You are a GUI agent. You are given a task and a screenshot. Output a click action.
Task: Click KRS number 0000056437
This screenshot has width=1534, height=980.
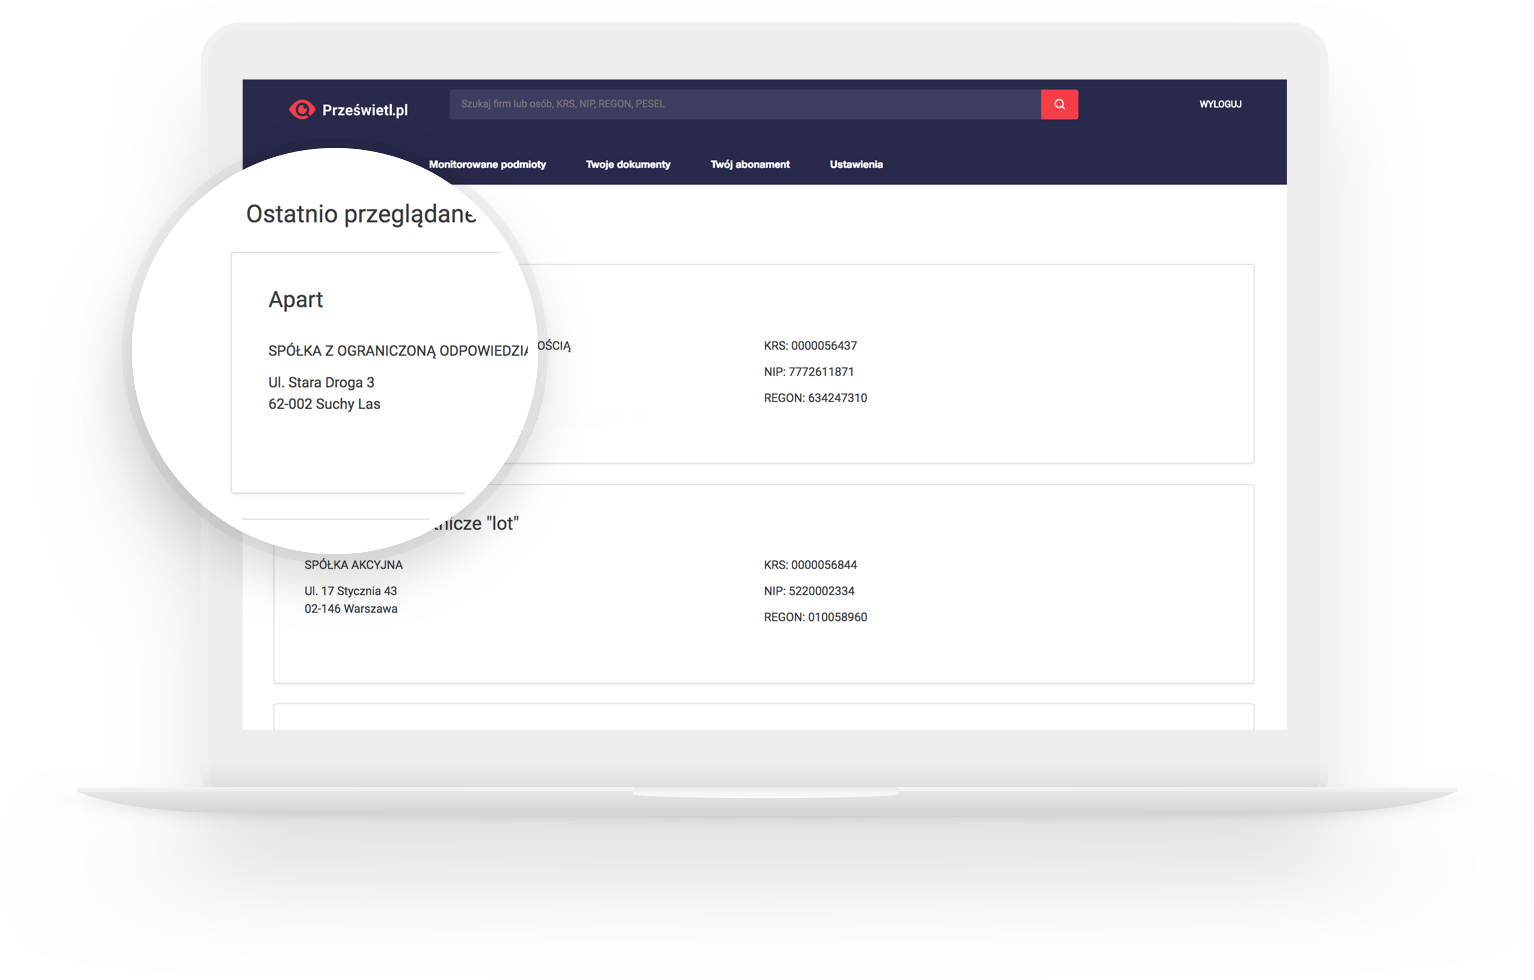(810, 346)
